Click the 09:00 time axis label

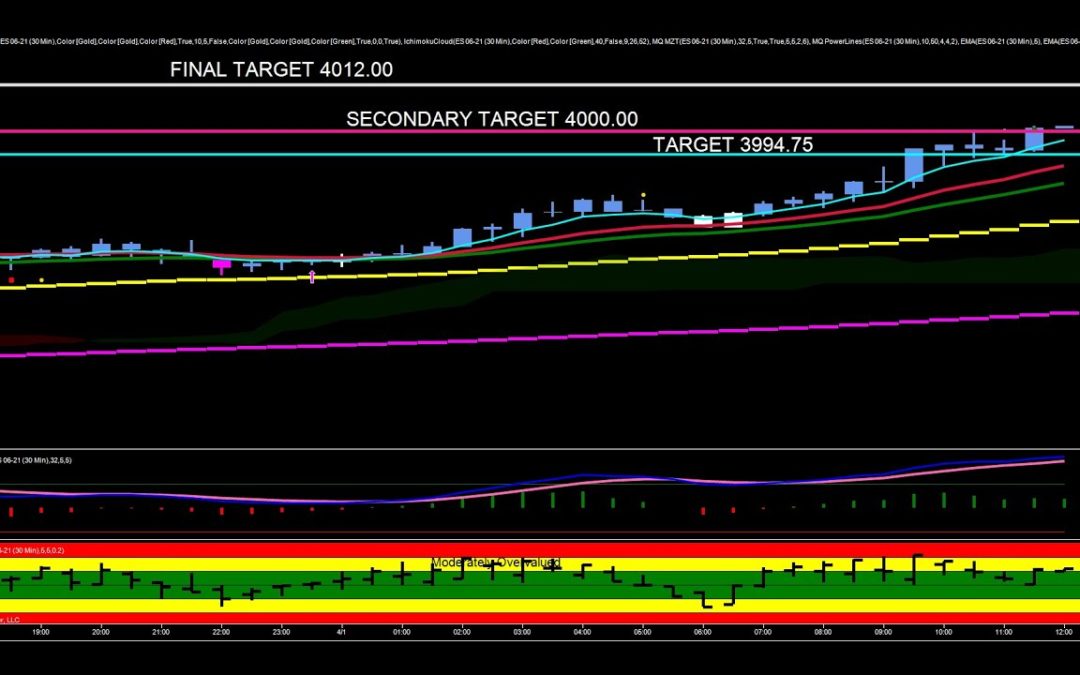[883, 632]
